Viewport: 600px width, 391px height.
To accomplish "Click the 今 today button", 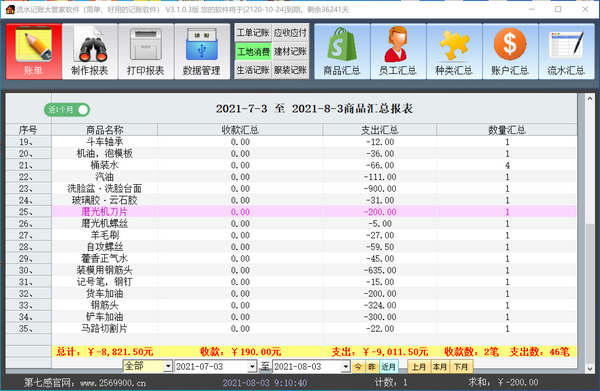I will (358, 367).
